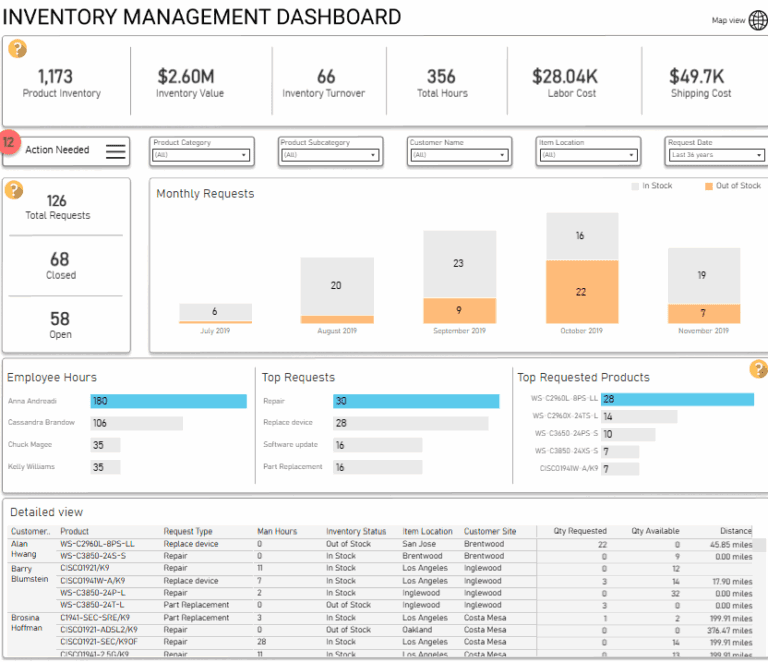The height and width of the screenshot is (662, 768).
Task: Click the August 2019 in-stock bar showing 20
Action: click(337, 286)
